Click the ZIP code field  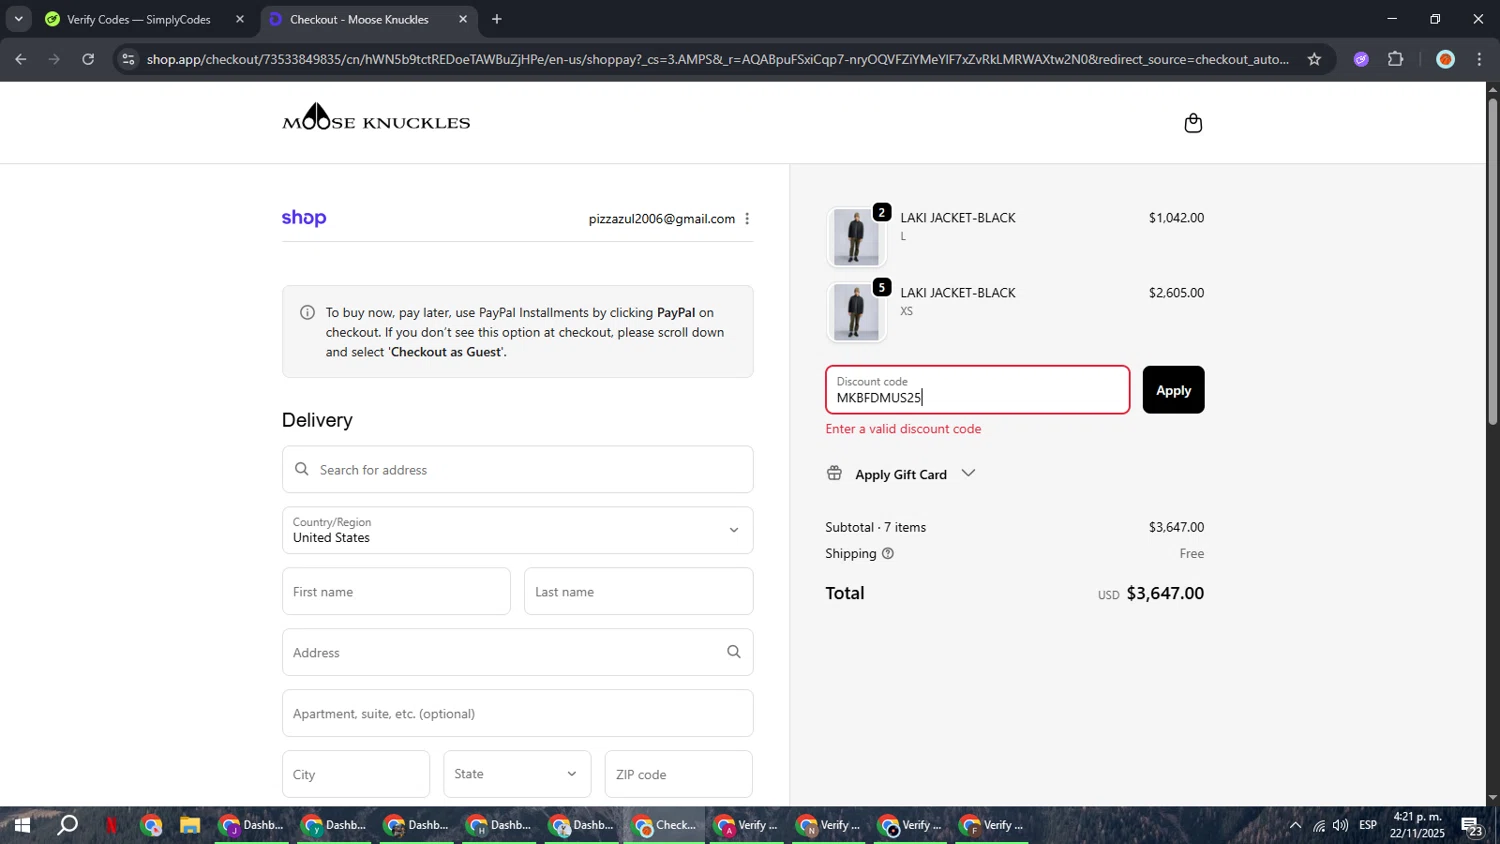pos(678,774)
